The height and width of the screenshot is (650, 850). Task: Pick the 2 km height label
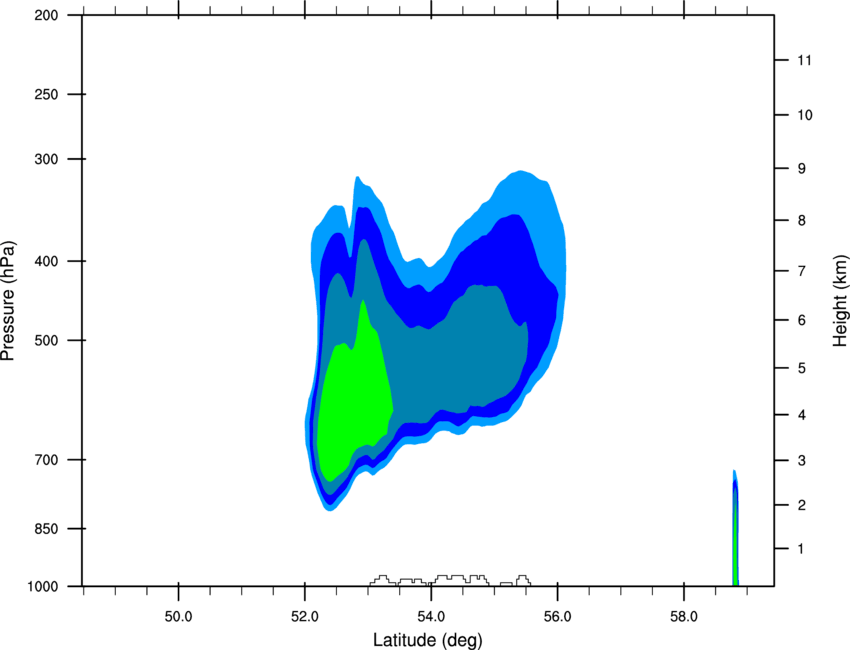802,505
